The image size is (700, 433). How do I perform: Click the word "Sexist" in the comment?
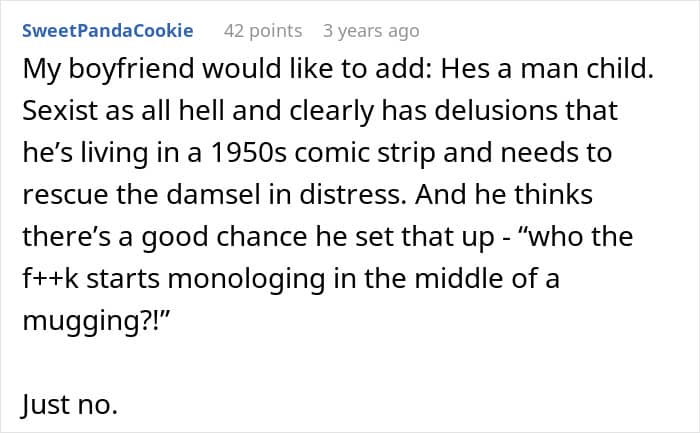57,113
